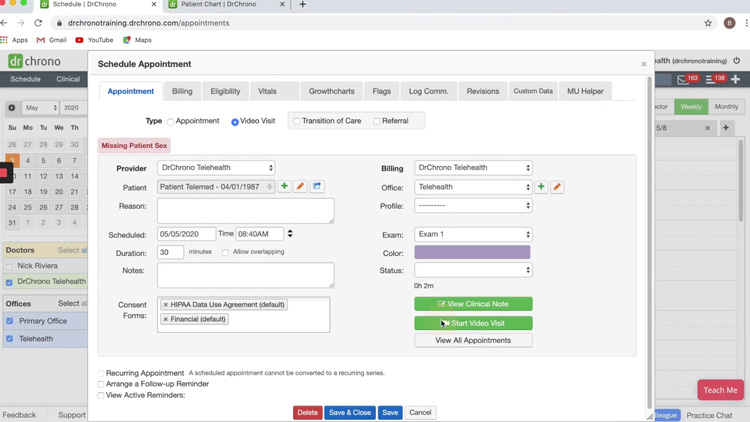Check the Transition of Care checkbox
This screenshot has width=750, height=422.
coord(297,121)
